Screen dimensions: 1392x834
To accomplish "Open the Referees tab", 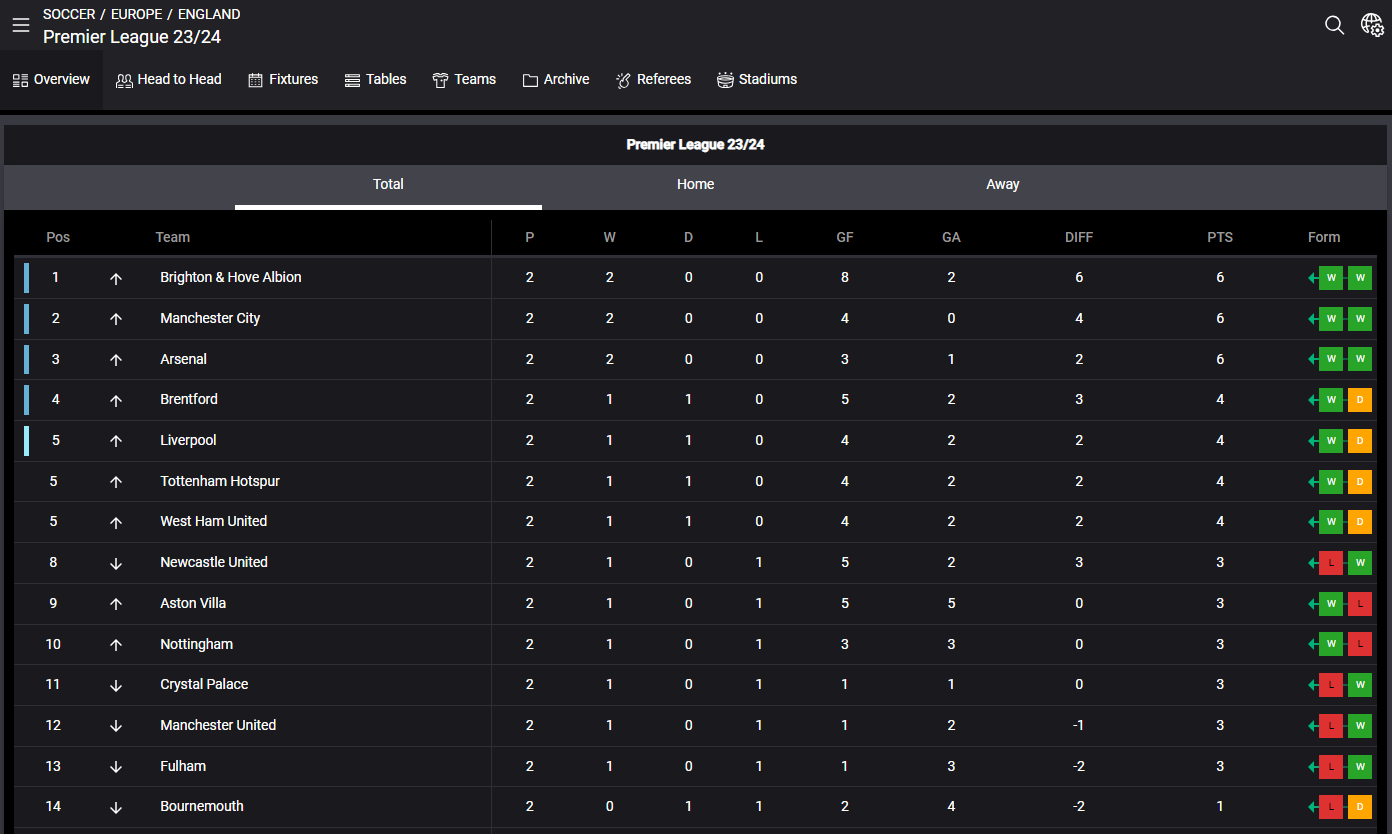I will [653, 79].
